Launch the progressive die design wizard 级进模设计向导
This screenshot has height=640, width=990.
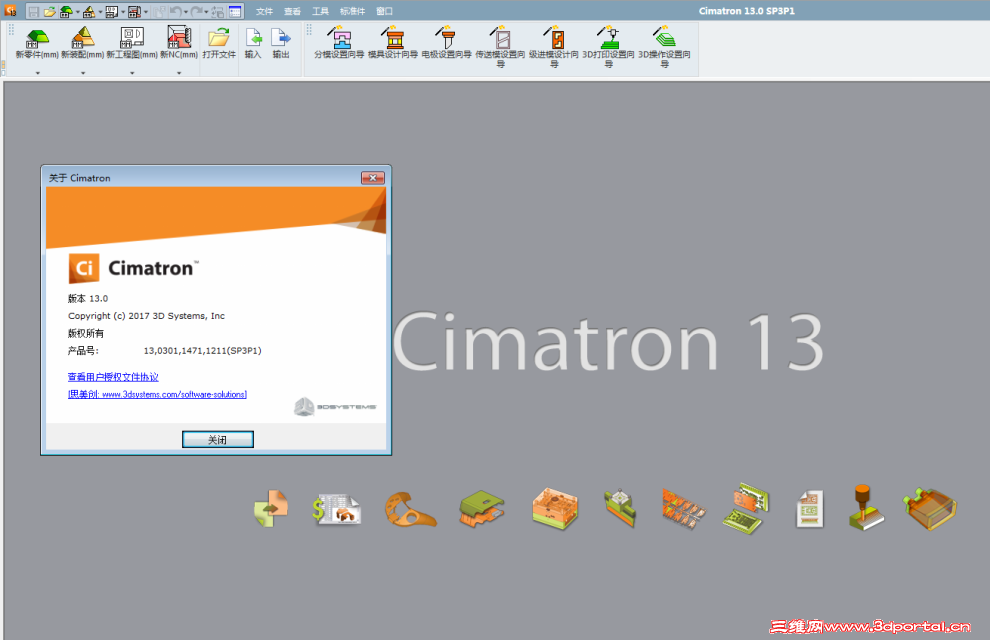pos(554,47)
